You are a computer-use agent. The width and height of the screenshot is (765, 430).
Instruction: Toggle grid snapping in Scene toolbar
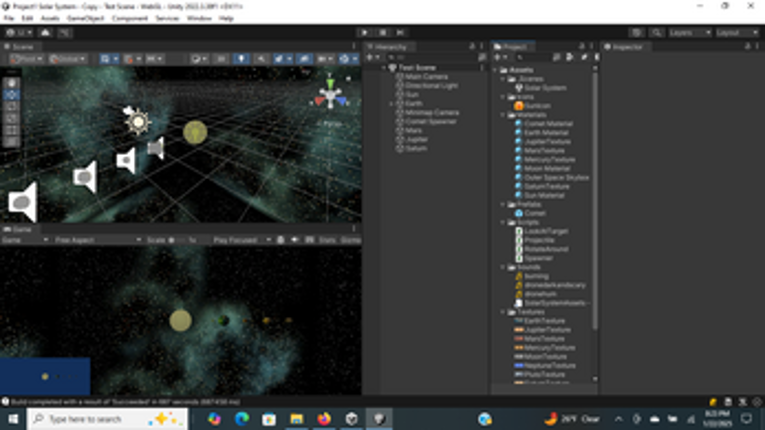tap(129, 59)
